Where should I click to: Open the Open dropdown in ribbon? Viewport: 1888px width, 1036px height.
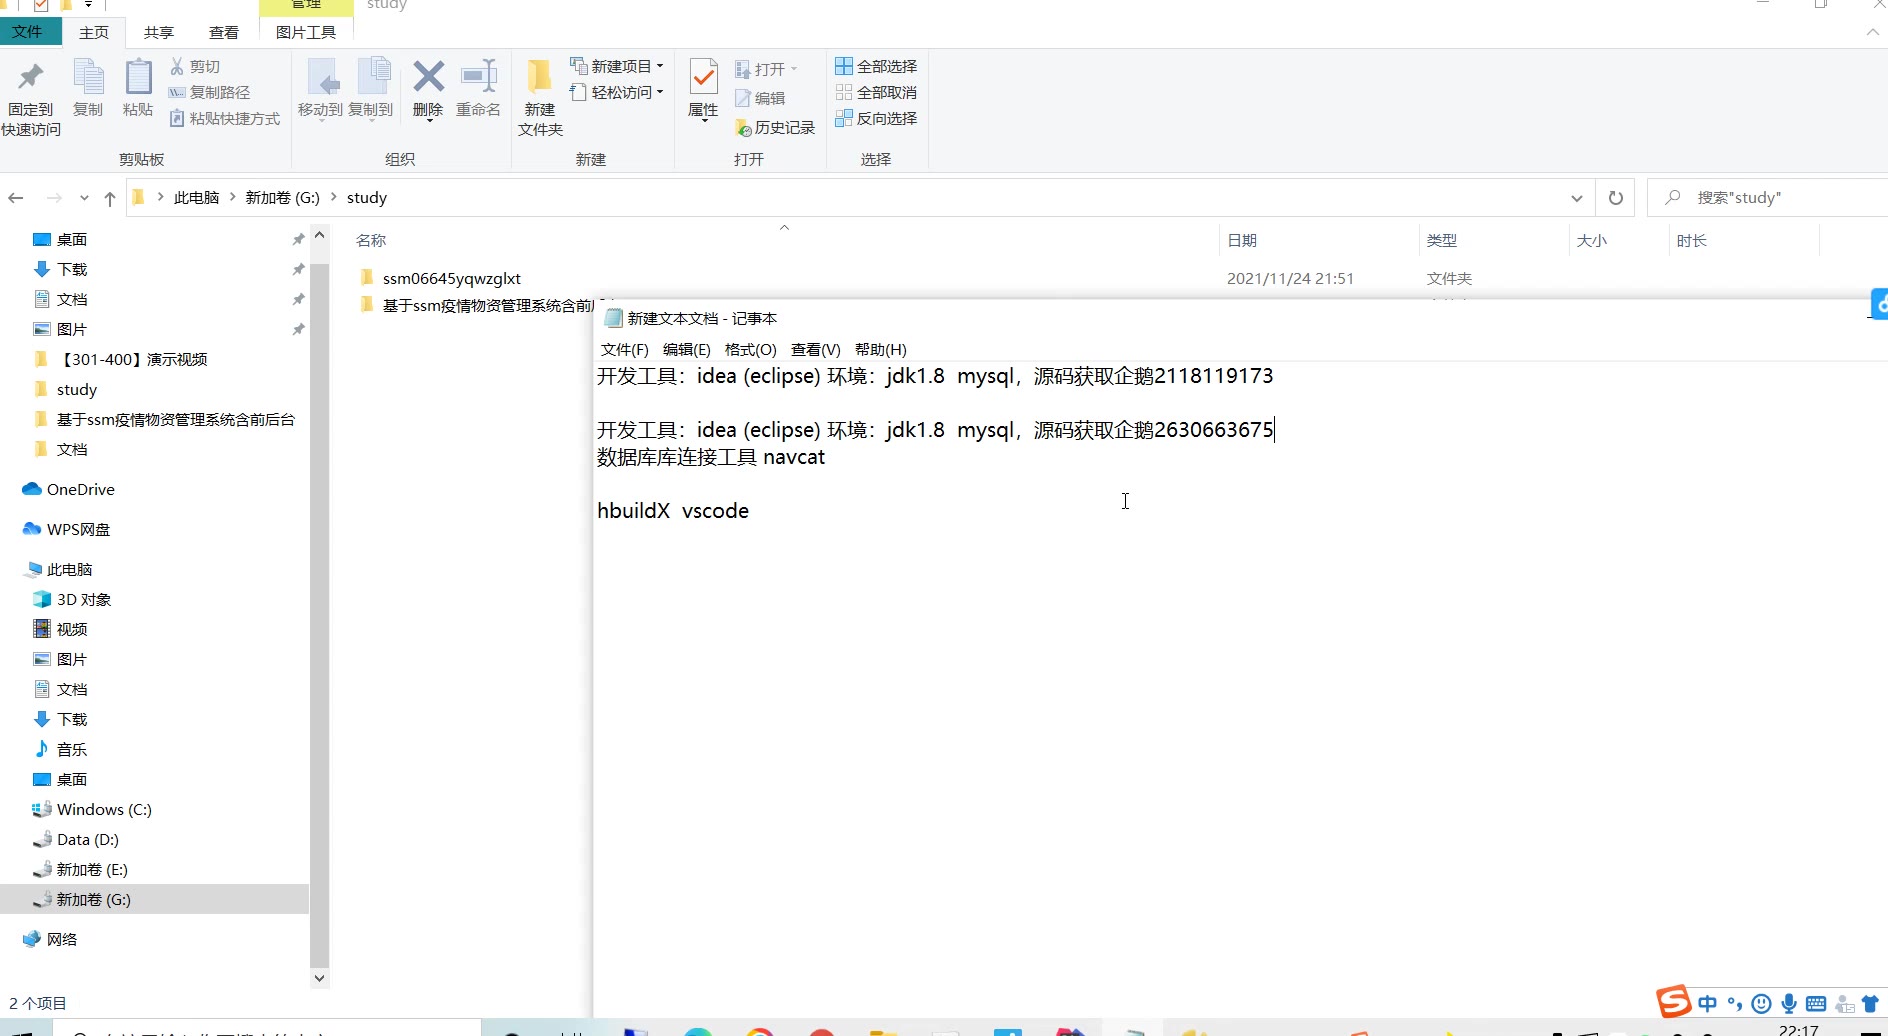tap(766, 69)
